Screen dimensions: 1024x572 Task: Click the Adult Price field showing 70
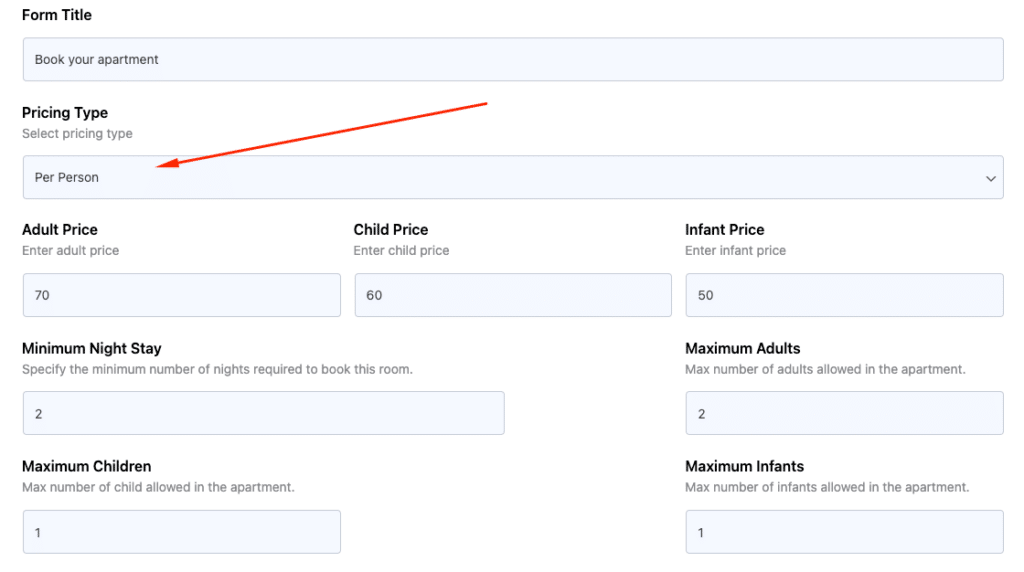point(182,295)
